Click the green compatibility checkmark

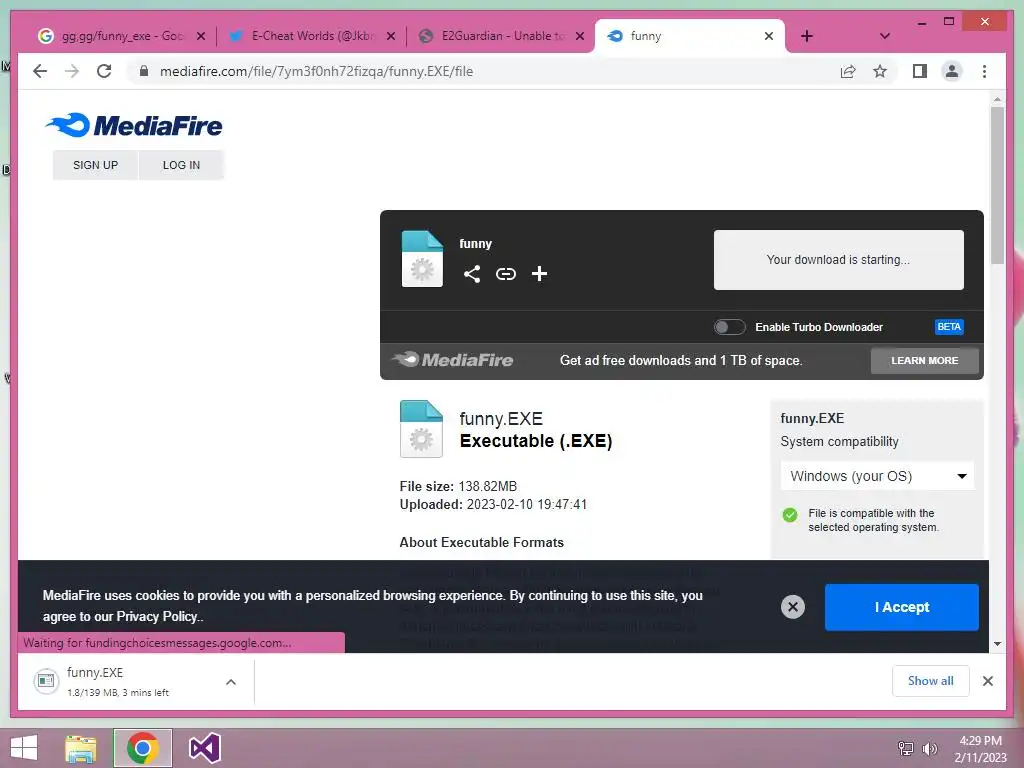(790, 515)
